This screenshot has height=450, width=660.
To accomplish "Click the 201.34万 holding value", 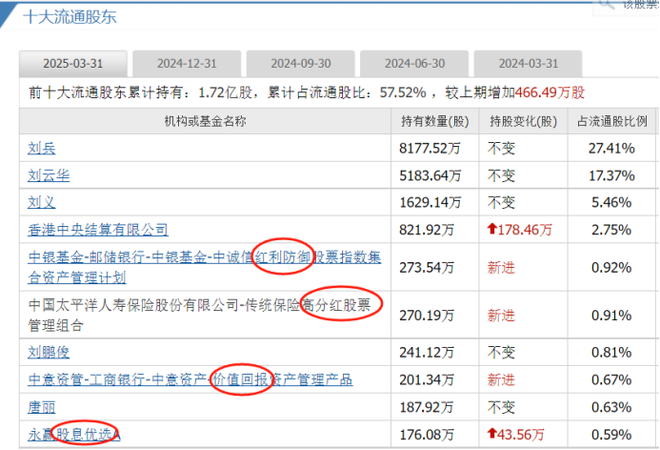I will pos(426,380).
